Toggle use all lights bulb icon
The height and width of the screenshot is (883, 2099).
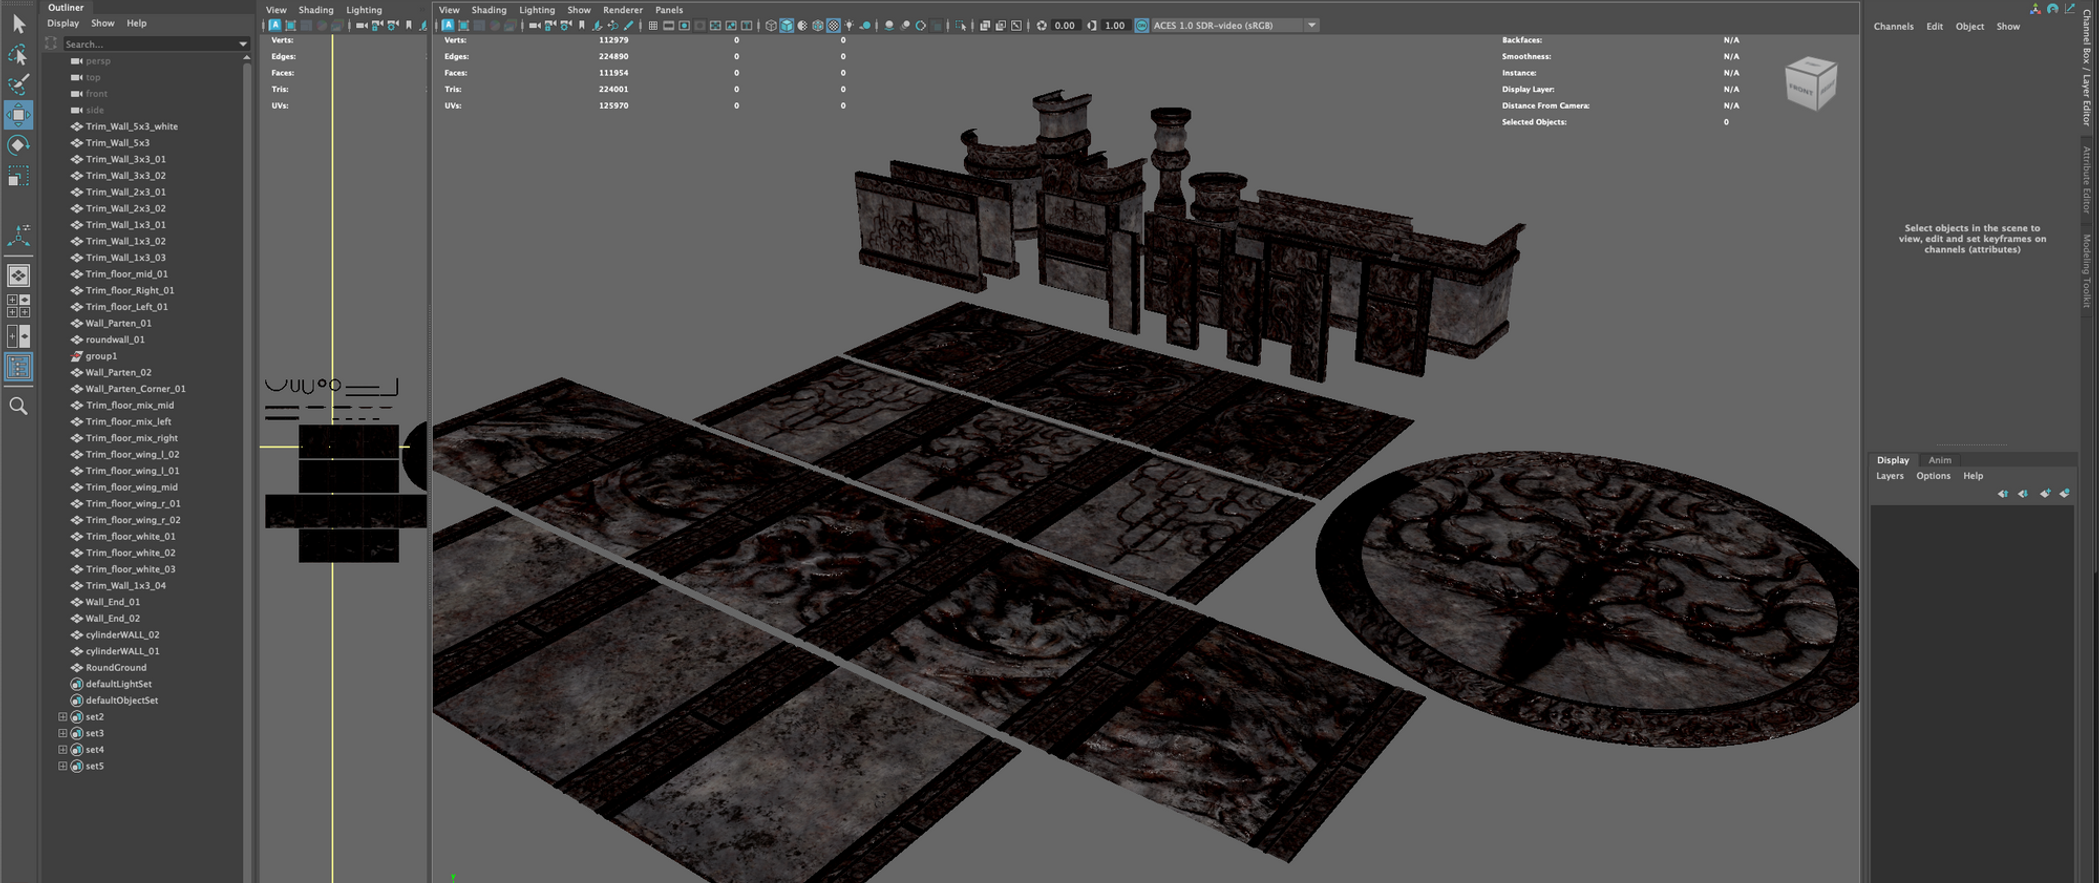pyautogui.click(x=849, y=26)
